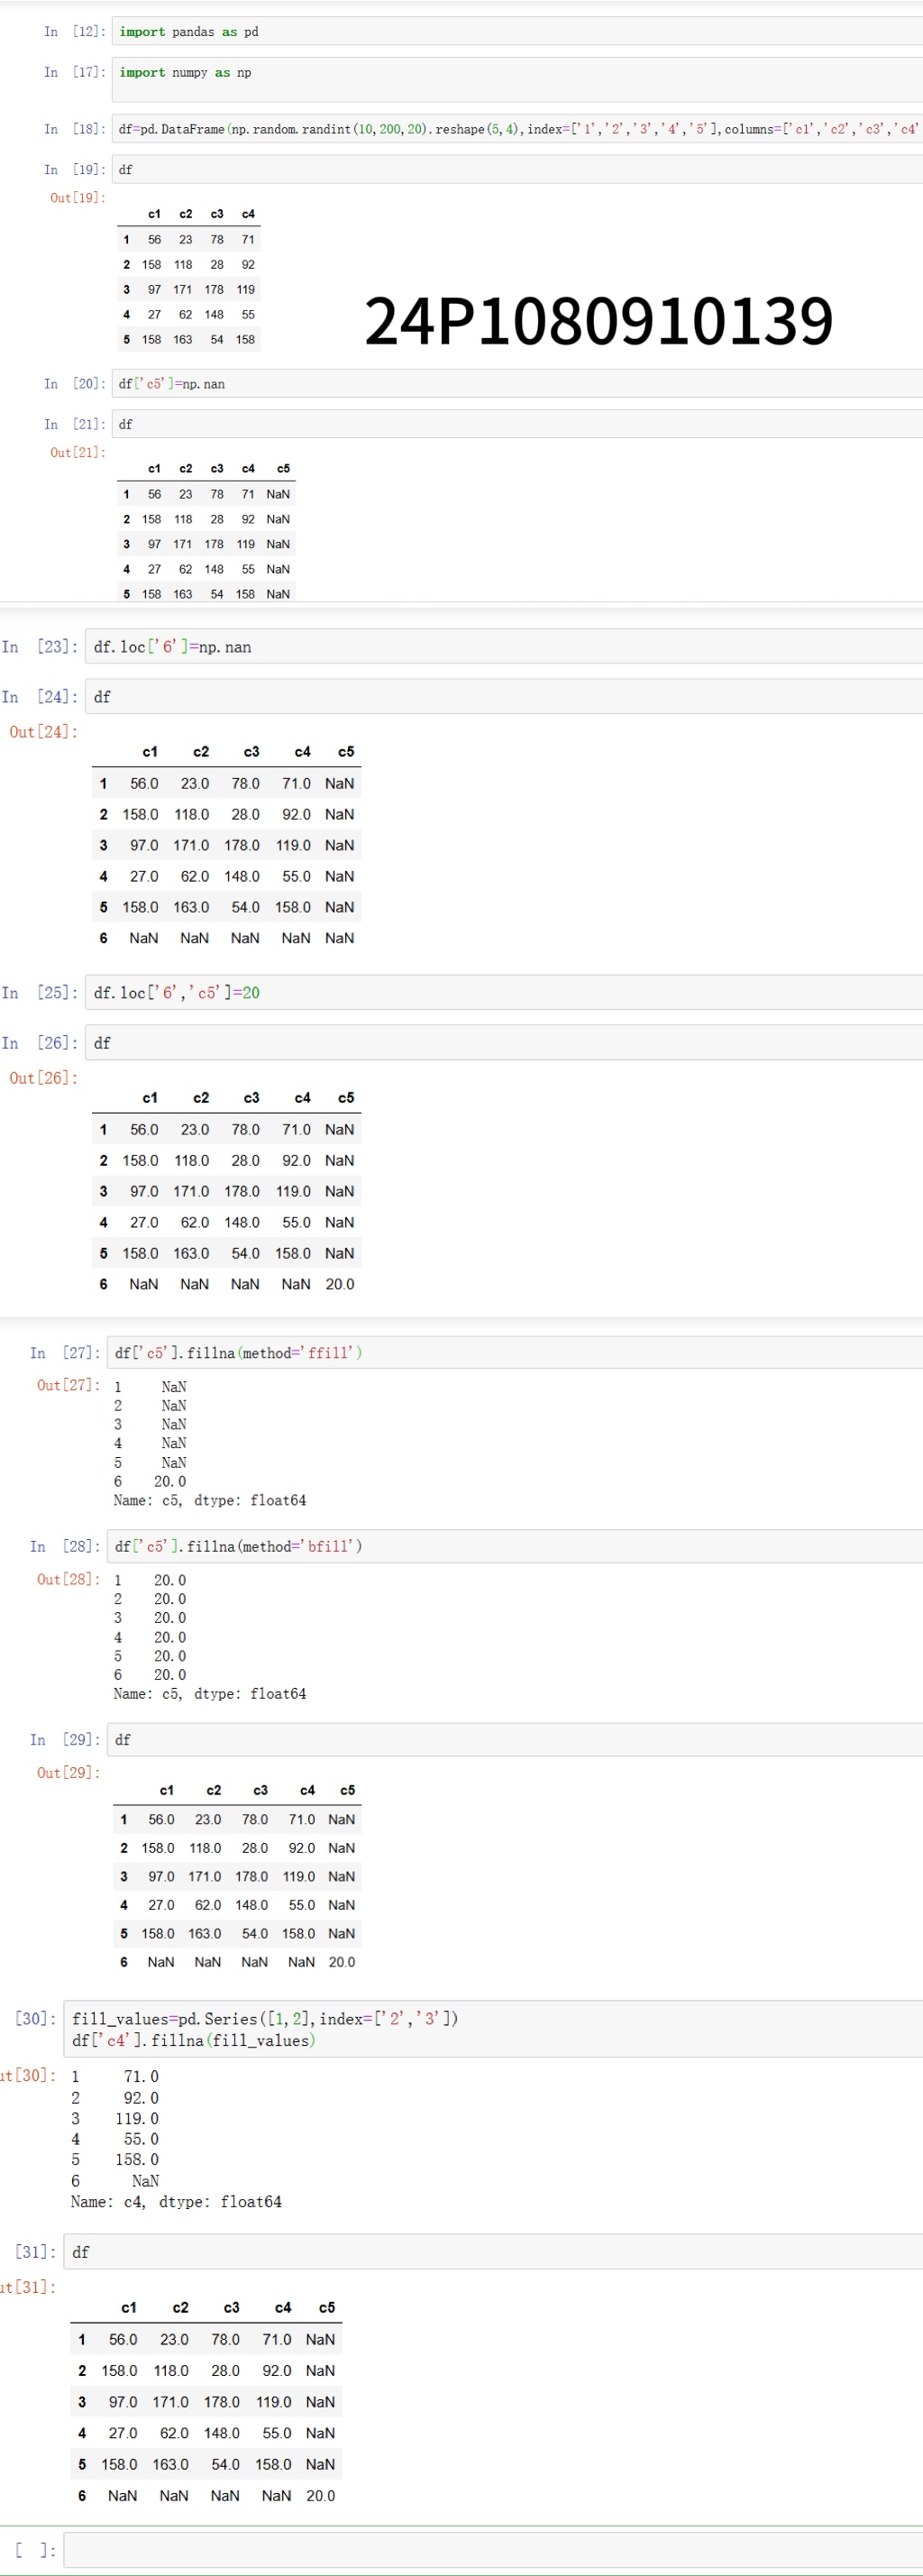
Task: Click the 'In [17]:' prompt label
Action: 75,72
